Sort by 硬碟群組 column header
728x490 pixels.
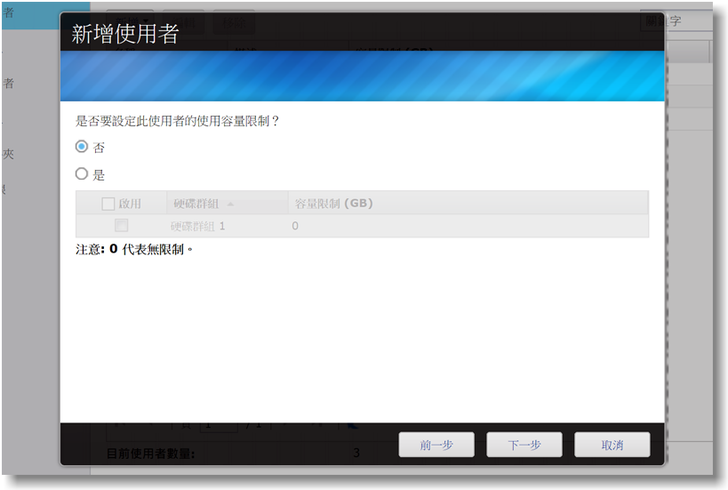[x=228, y=203]
